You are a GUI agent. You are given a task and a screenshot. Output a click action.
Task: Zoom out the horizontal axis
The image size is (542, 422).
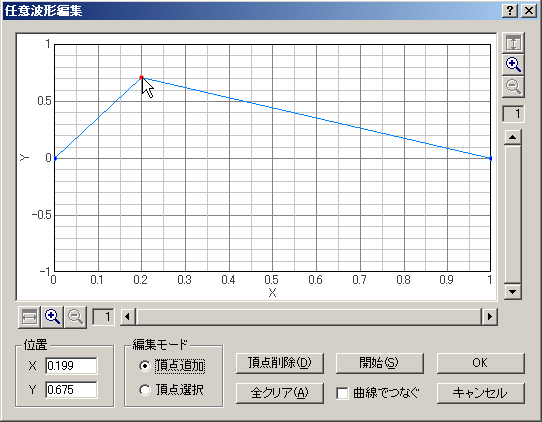75,317
